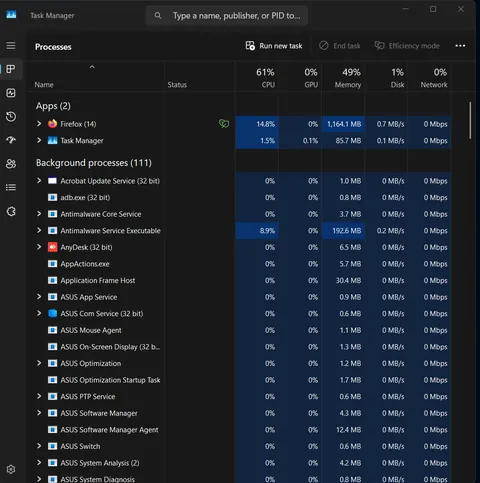Click the Firefox efficiency mode leaf icon
This screenshot has width=480, height=483.
point(224,124)
